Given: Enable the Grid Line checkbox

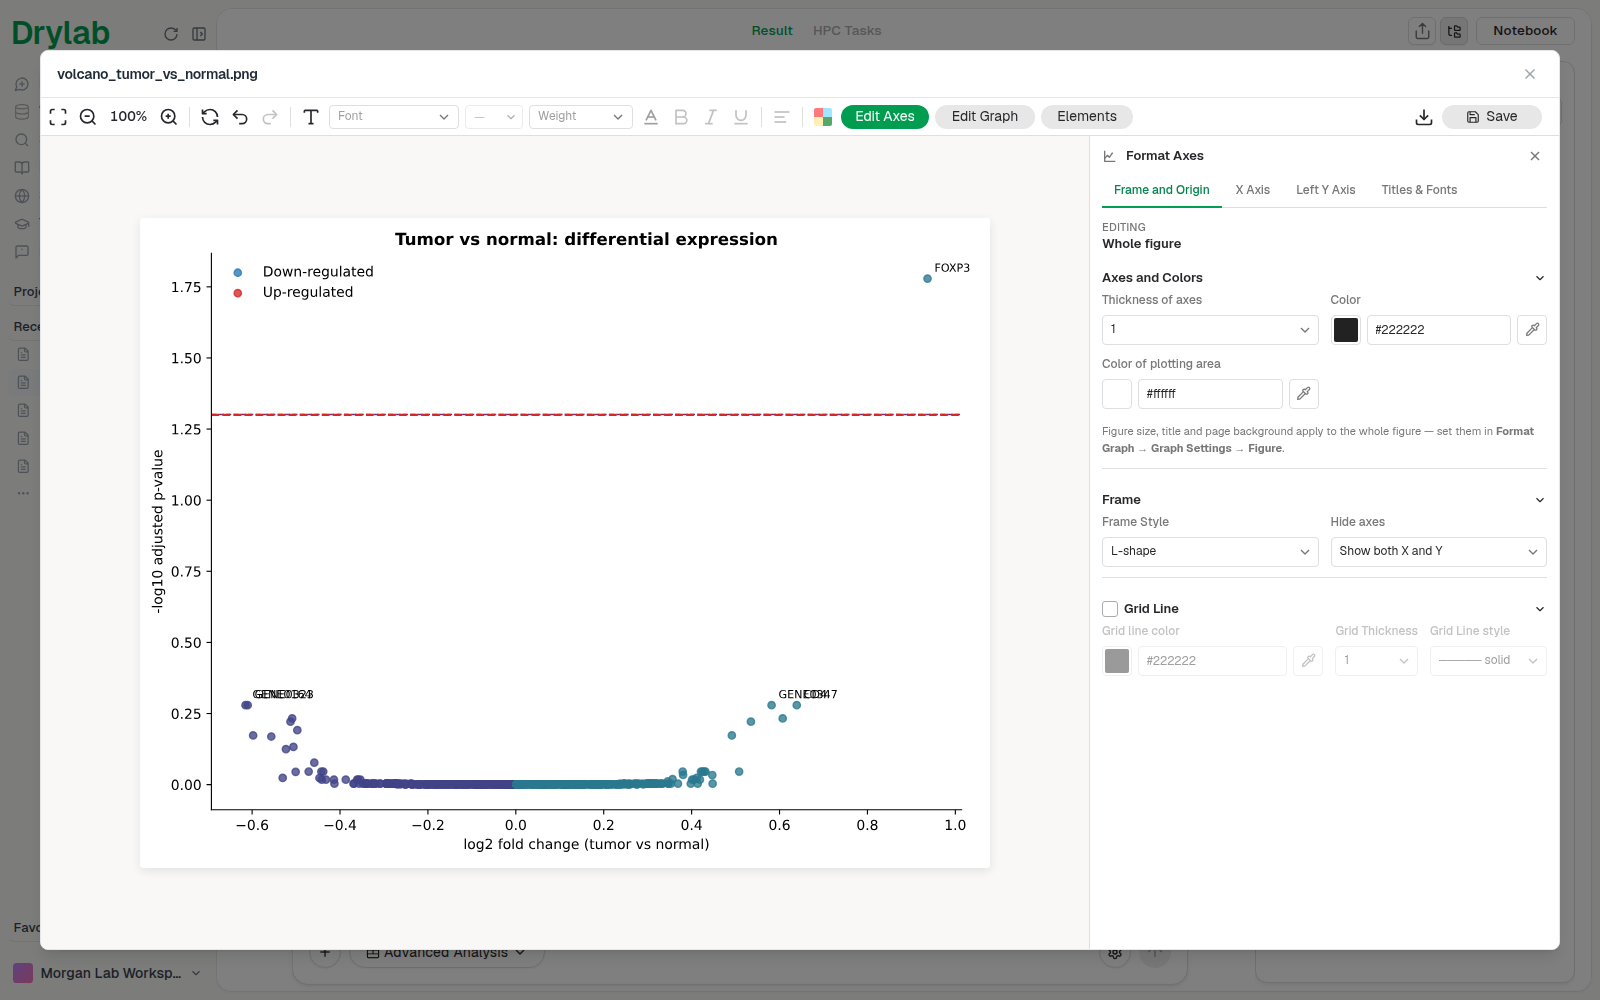Looking at the screenshot, I should pyautogui.click(x=1110, y=609).
